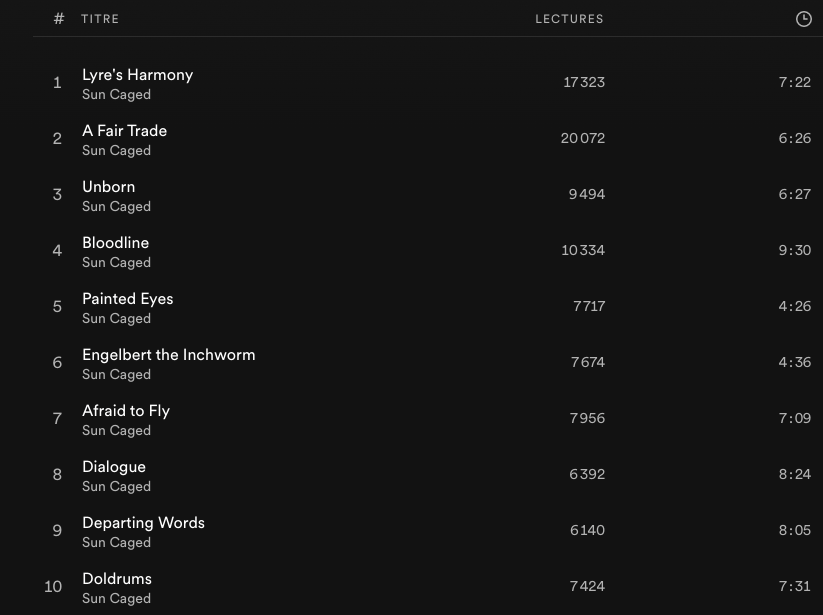
Task: Click the Afraid to Fly title
Action: (x=126, y=411)
